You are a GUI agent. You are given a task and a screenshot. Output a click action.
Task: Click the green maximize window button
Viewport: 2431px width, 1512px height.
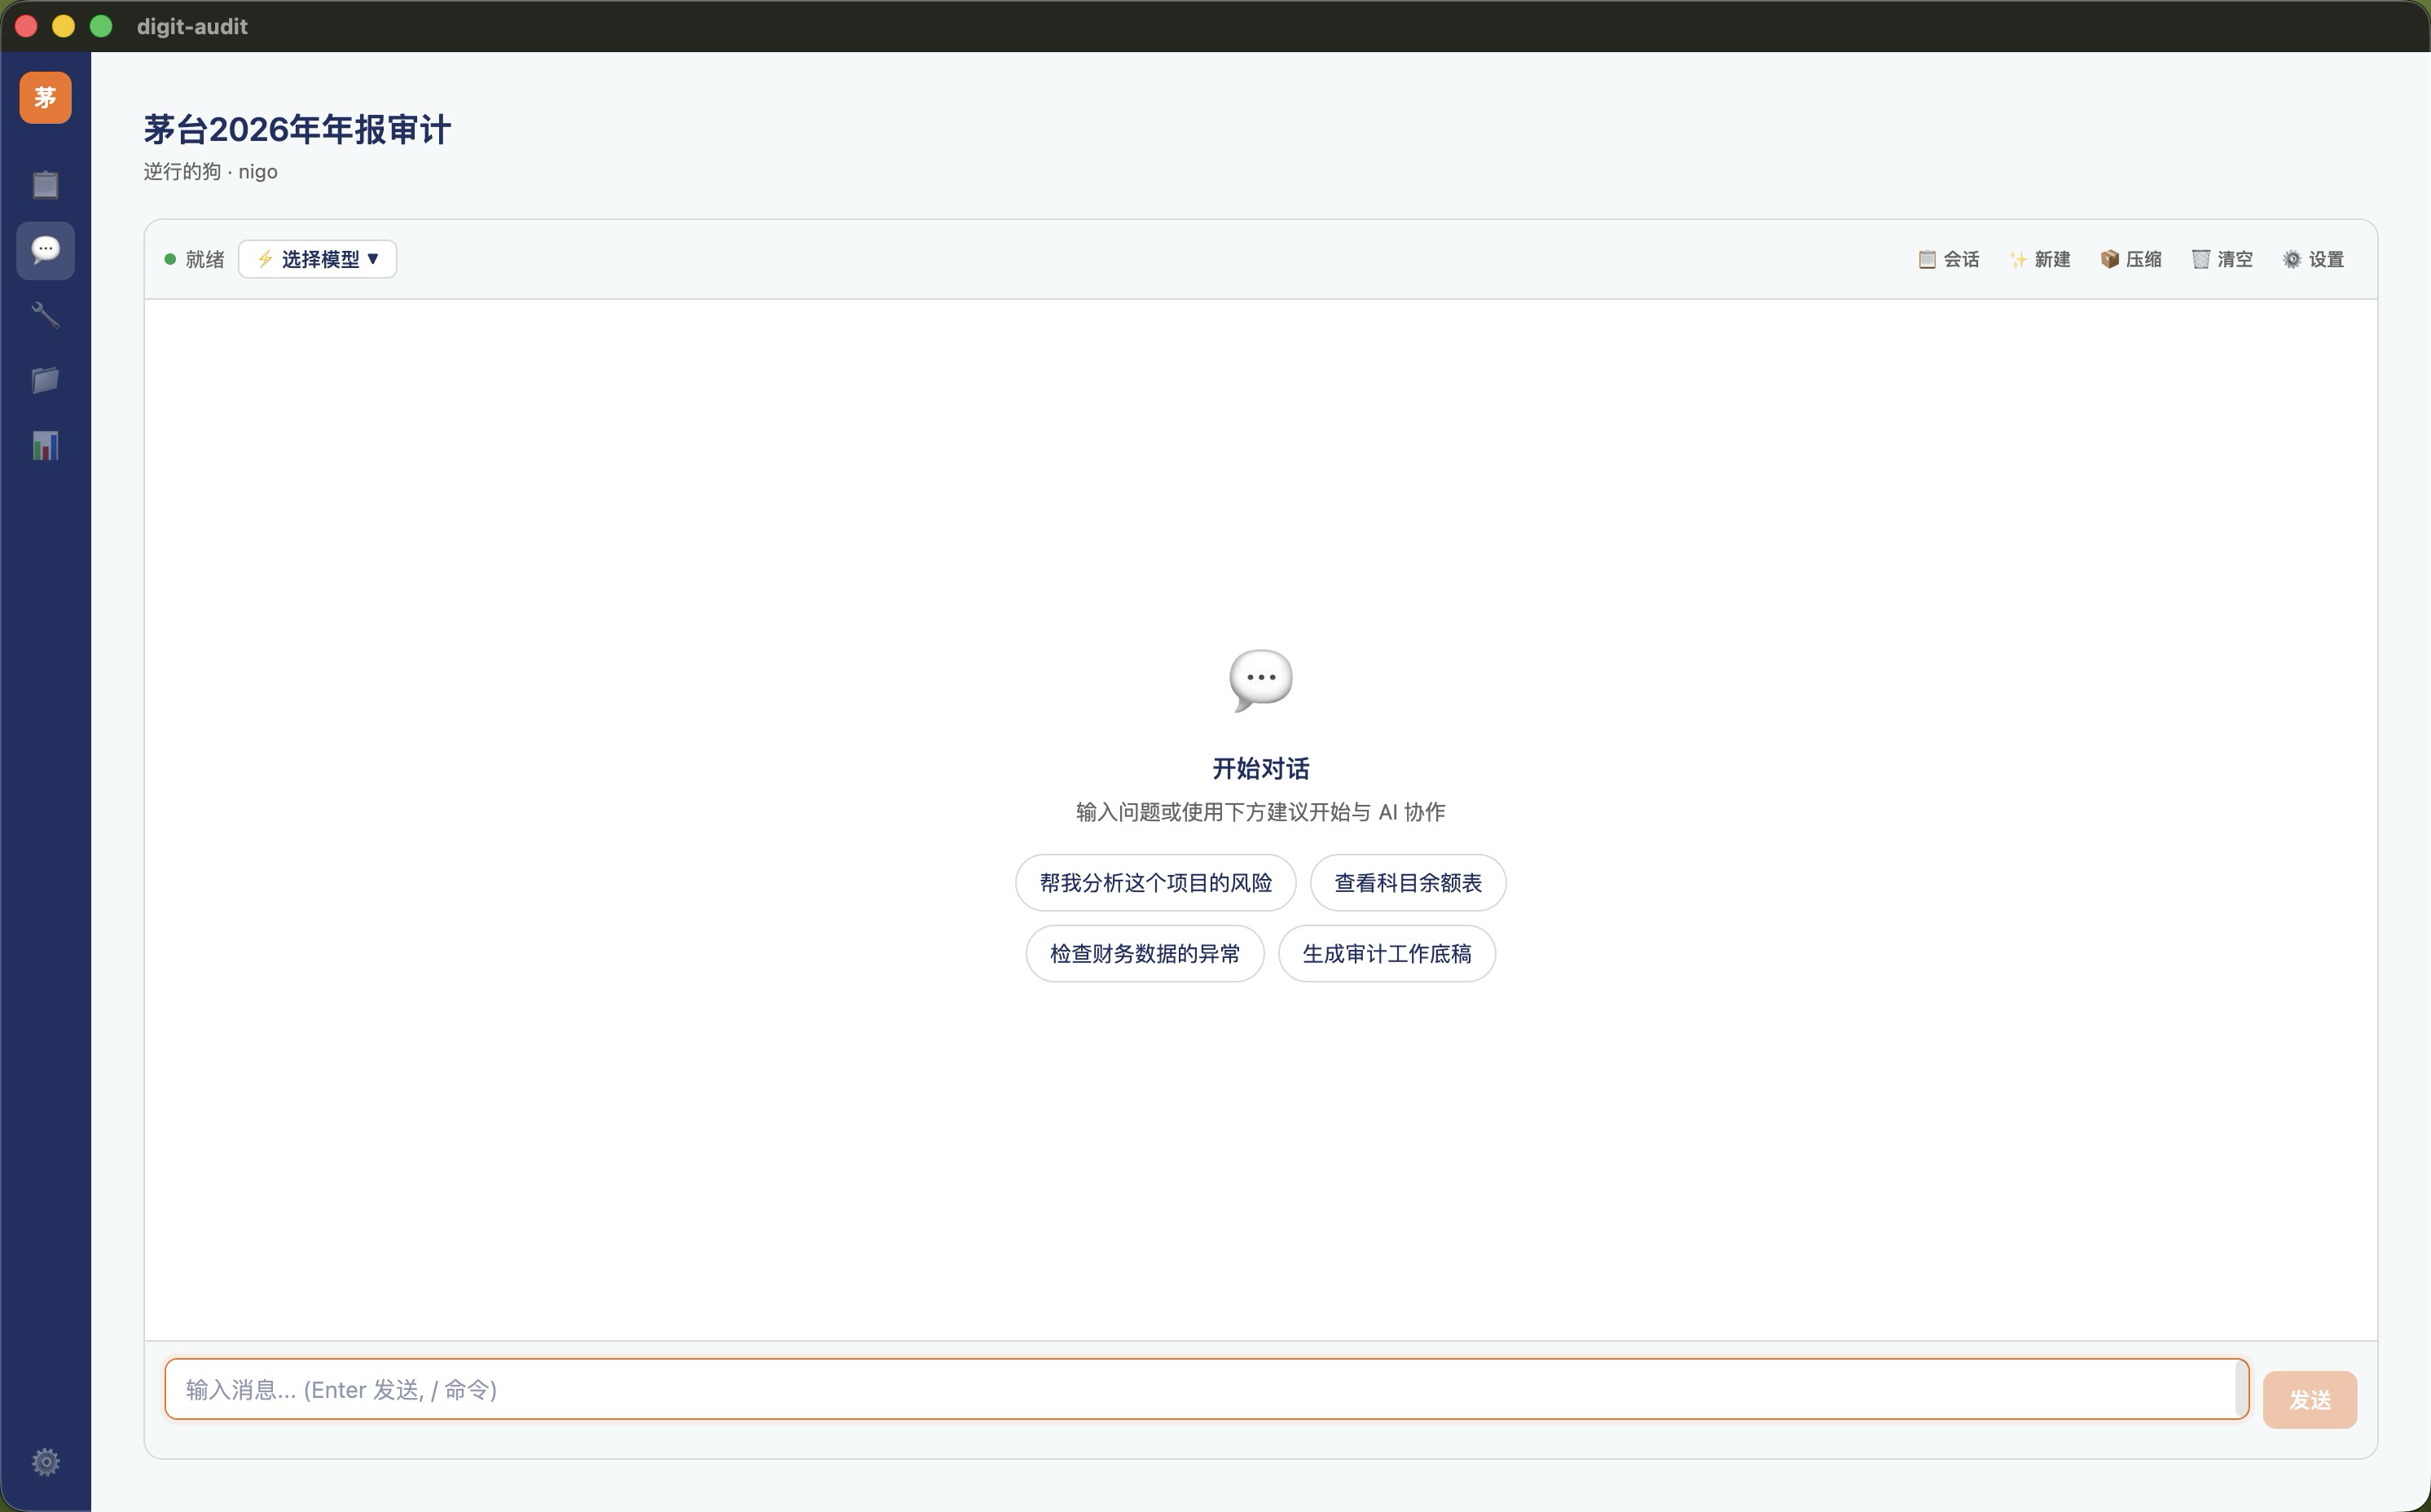pos(101,26)
